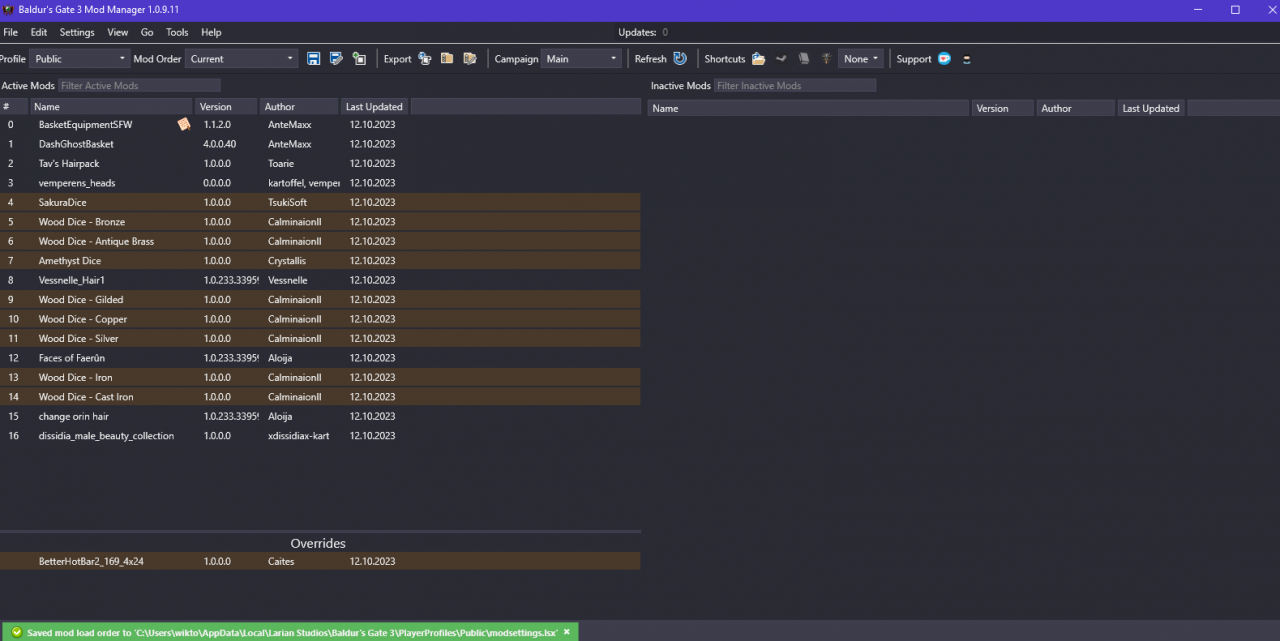Select the Wood Dice - Copper mod

click(320, 319)
